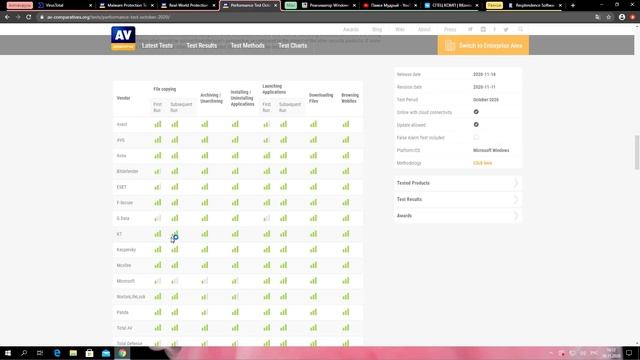This screenshot has width=640, height=360.
Task: Open a new tab with the plus icon
Action: coord(573,5)
